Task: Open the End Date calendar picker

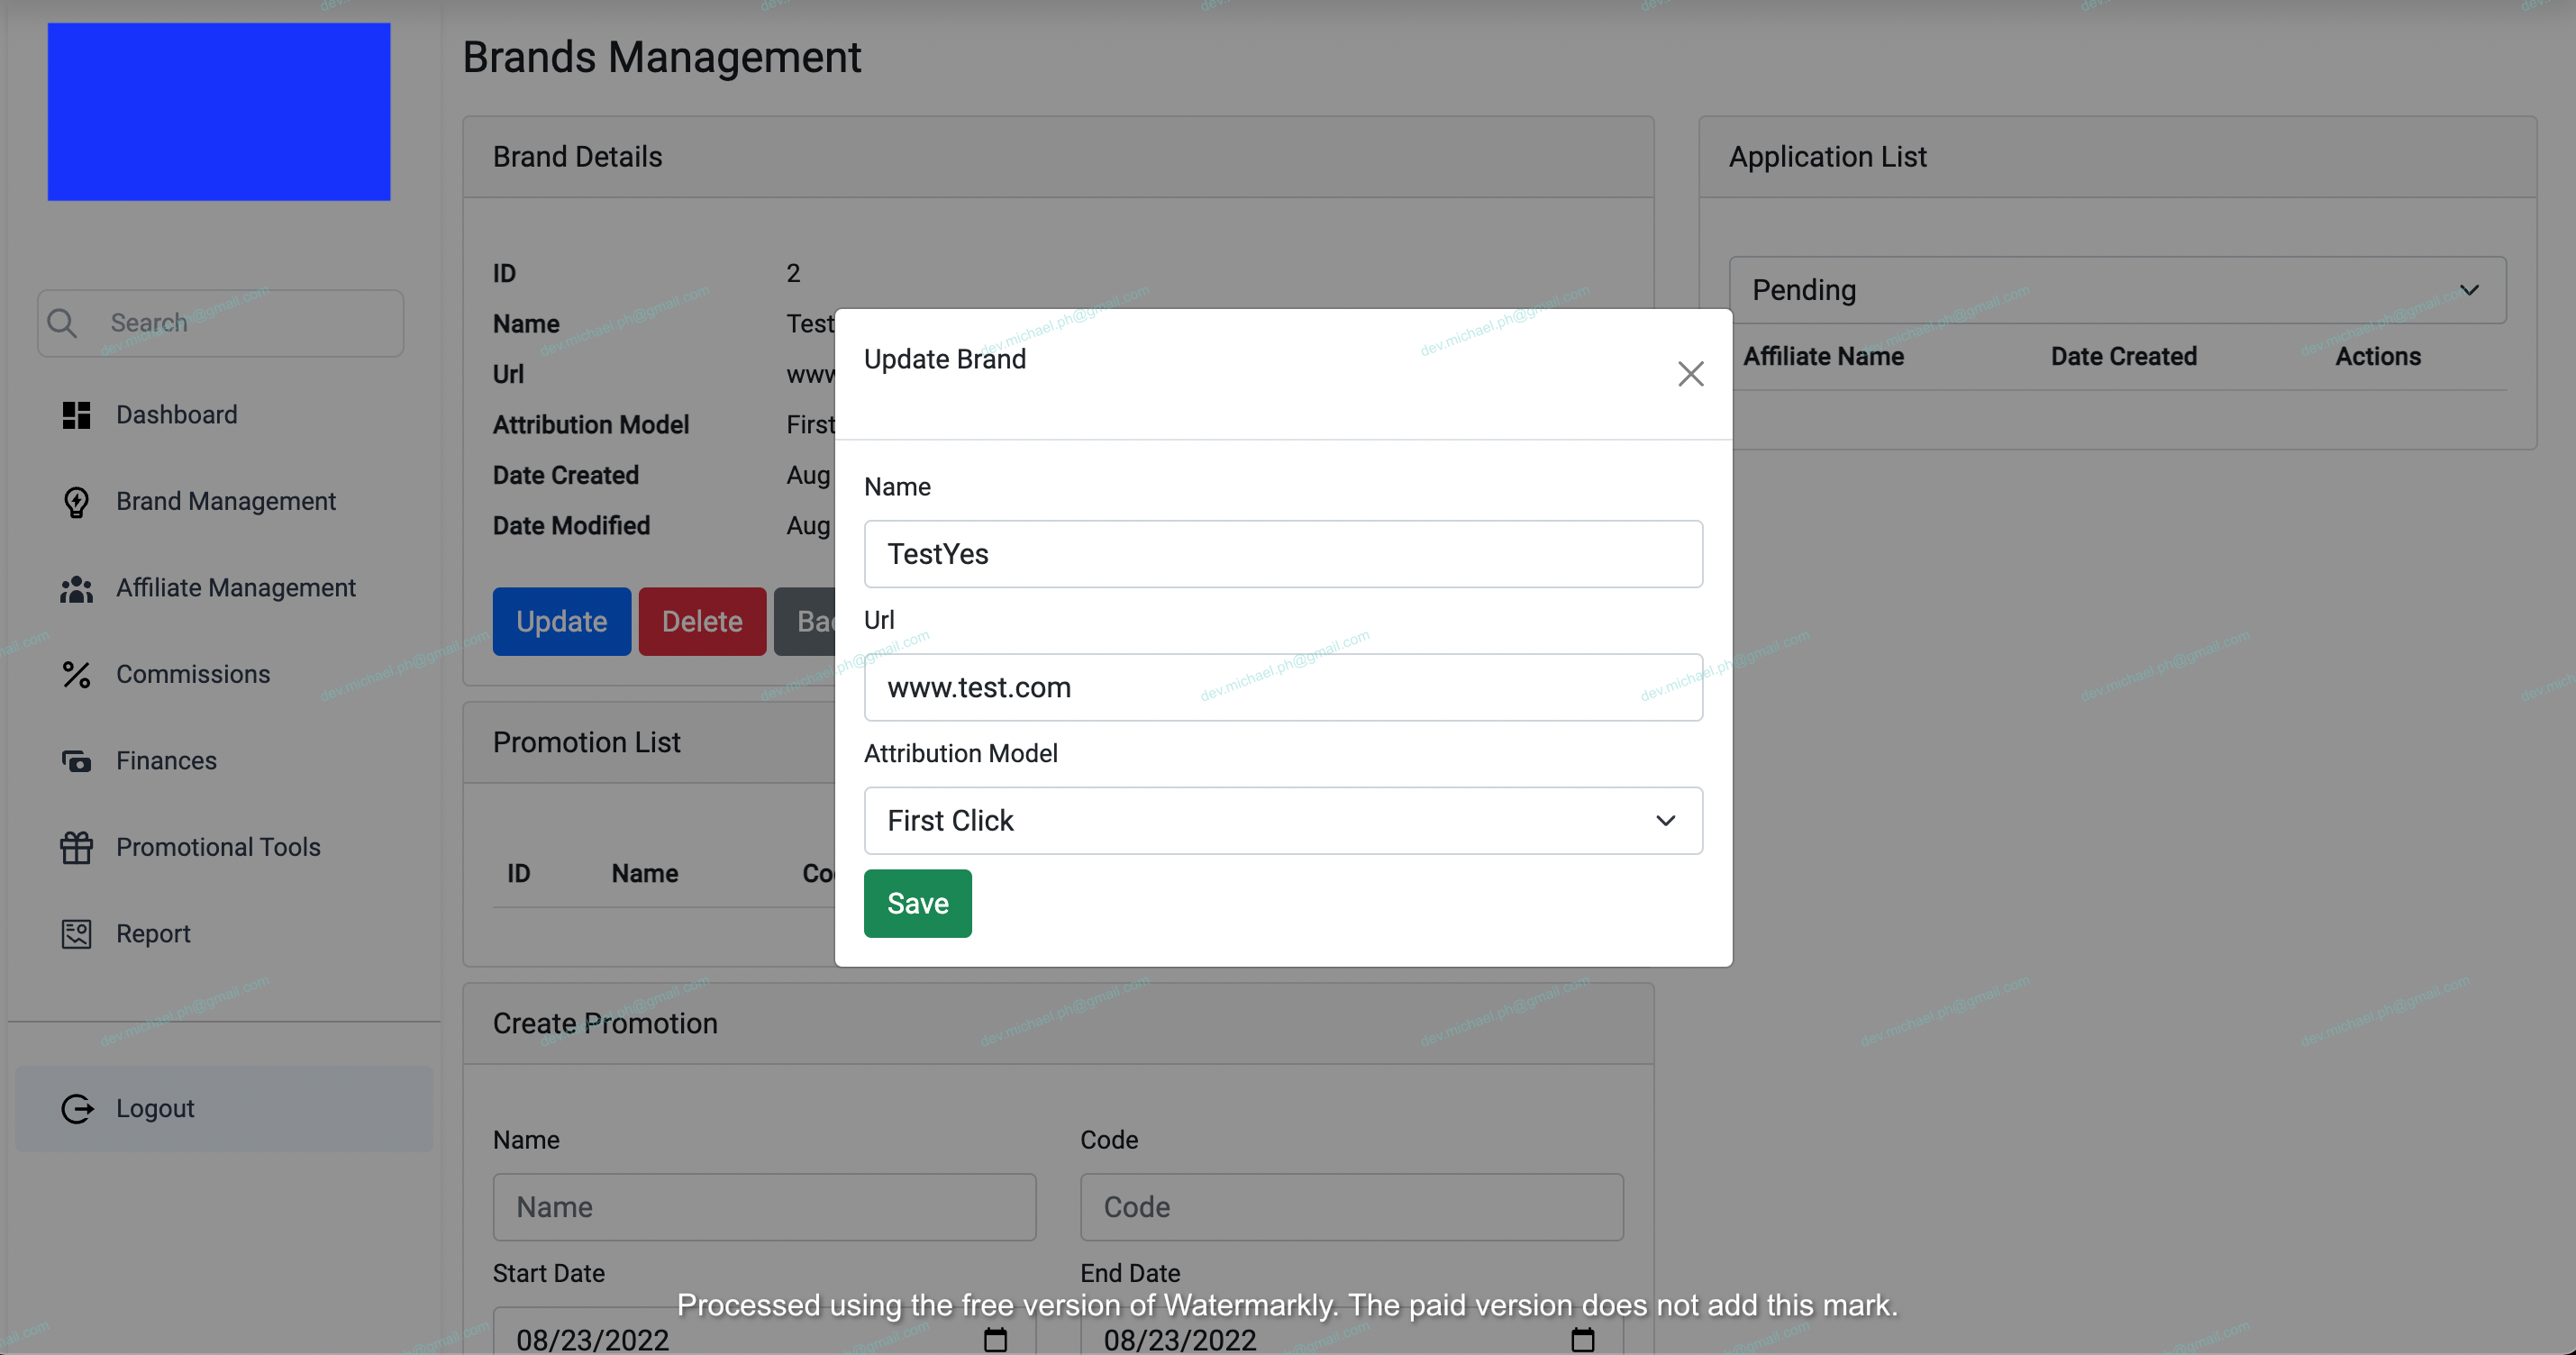Action: (1582, 1339)
